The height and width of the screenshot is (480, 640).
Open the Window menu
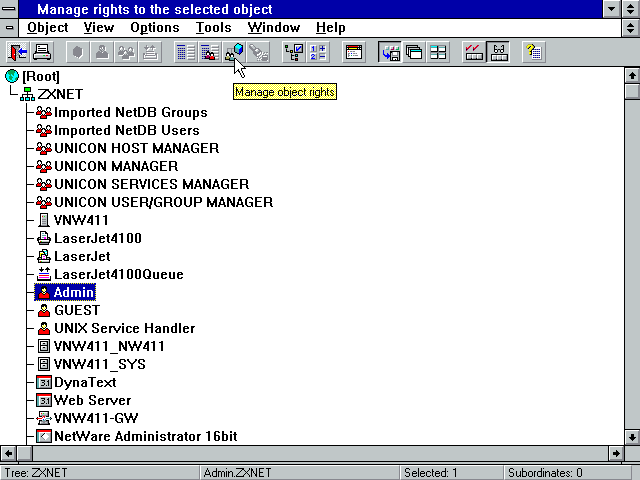[274, 28]
